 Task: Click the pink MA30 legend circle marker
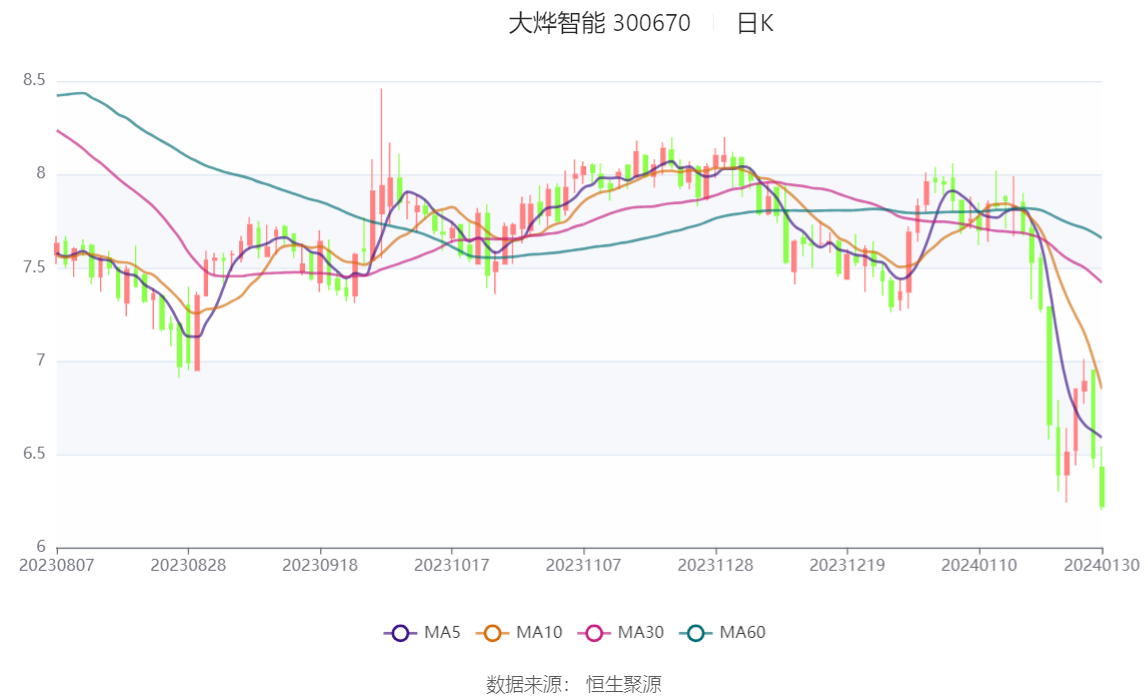click(594, 633)
